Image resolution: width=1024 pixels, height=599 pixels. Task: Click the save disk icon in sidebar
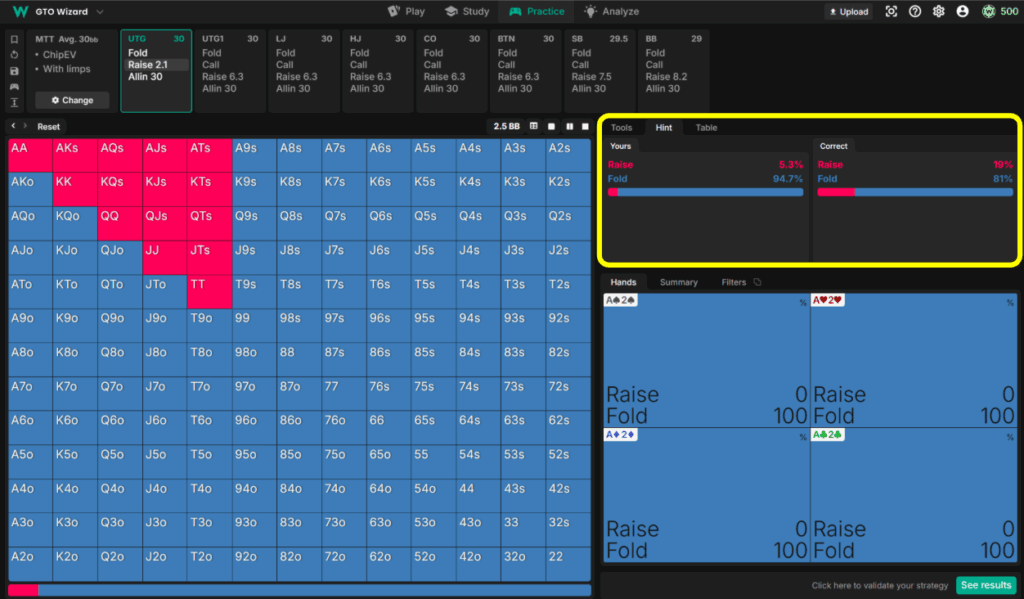(x=14, y=71)
